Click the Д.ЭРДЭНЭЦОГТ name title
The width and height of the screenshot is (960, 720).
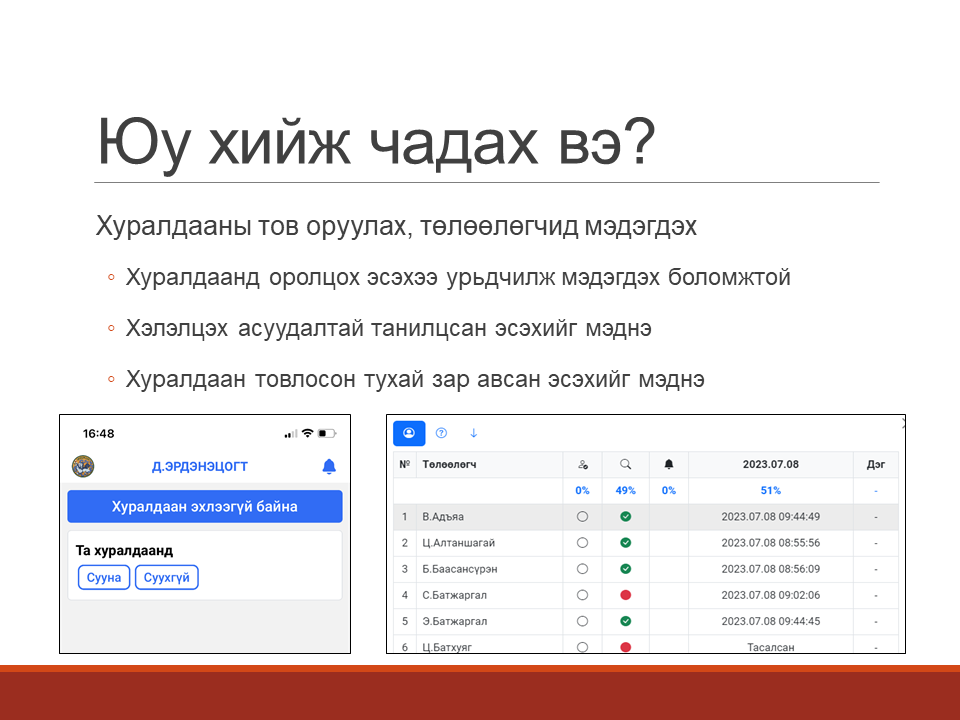(199, 466)
